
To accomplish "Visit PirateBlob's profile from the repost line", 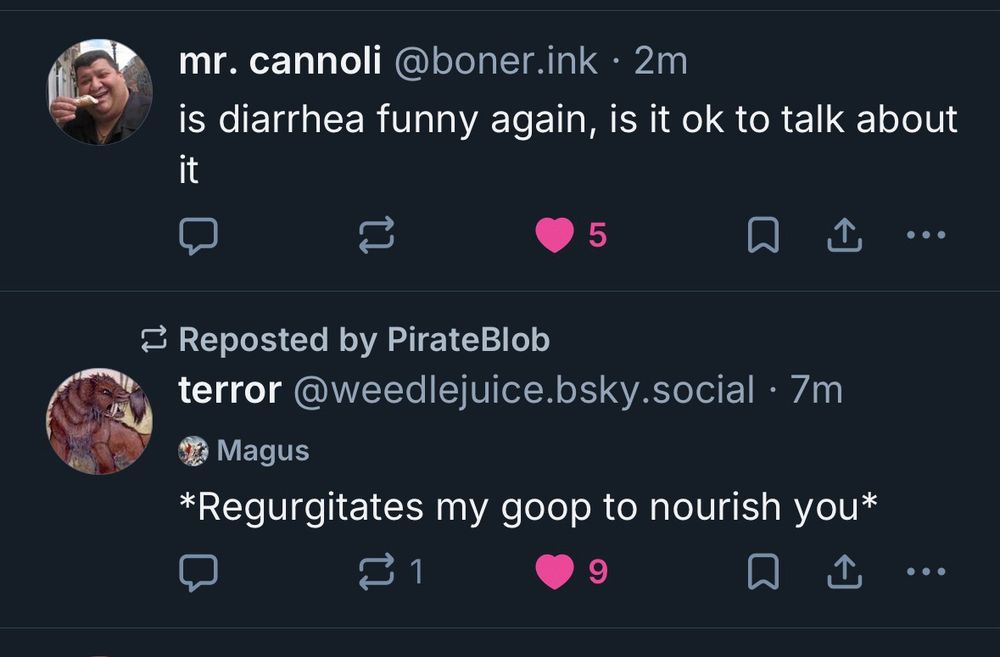I will click(x=466, y=339).
